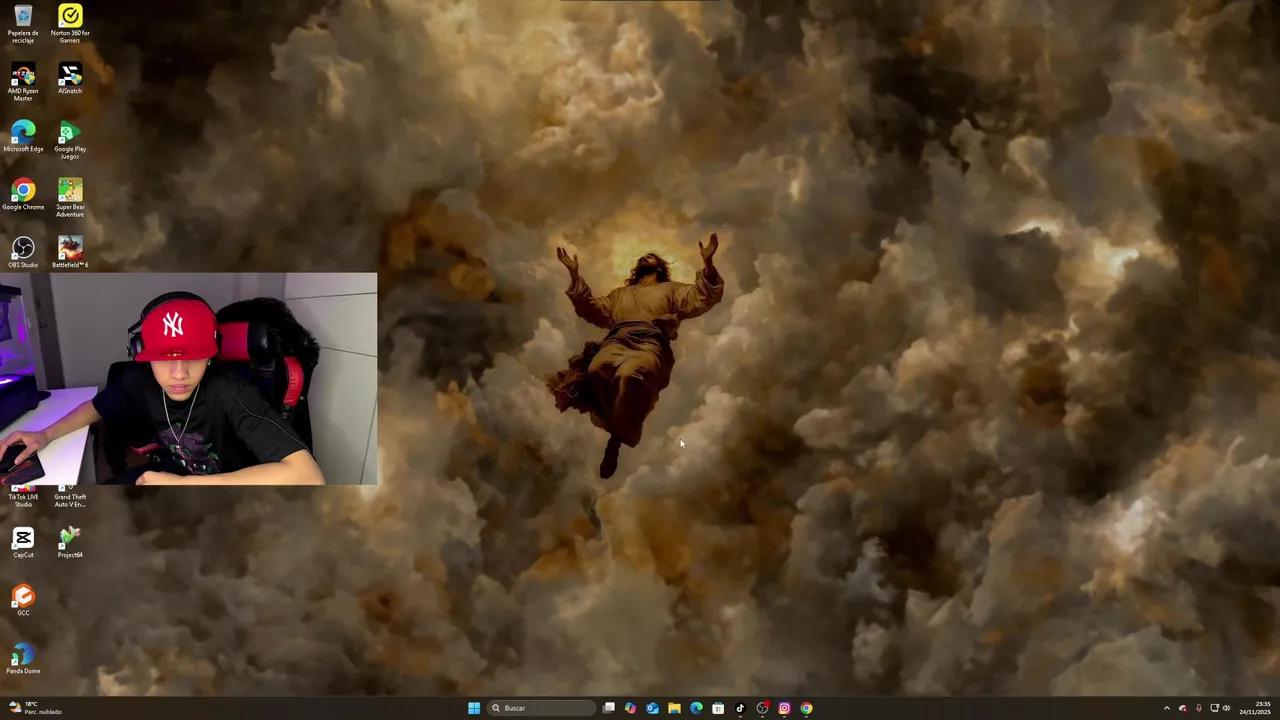Switch to TikTok in the taskbar
1280x720 pixels.
tap(740, 708)
